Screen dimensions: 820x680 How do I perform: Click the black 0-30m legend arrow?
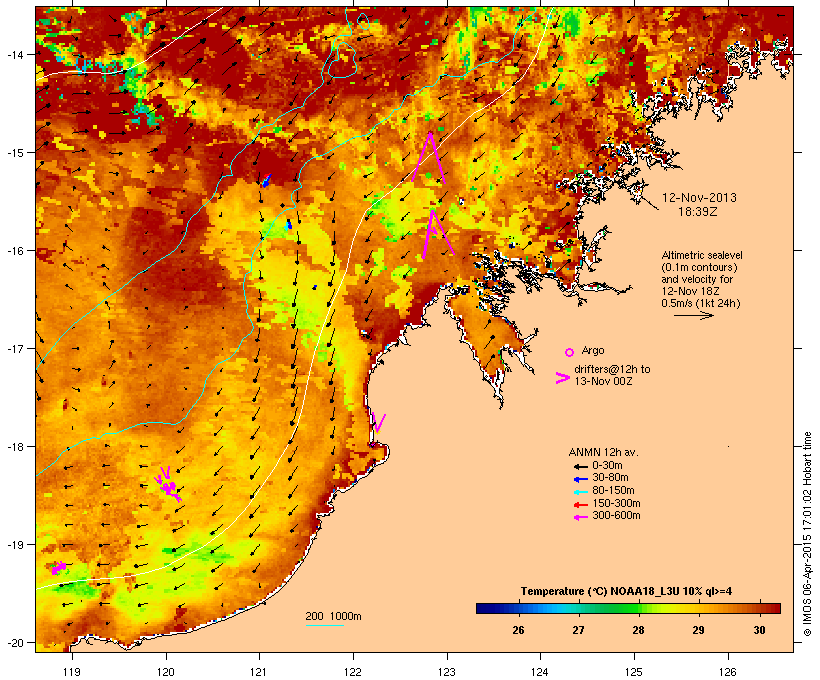click(x=581, y=466)
